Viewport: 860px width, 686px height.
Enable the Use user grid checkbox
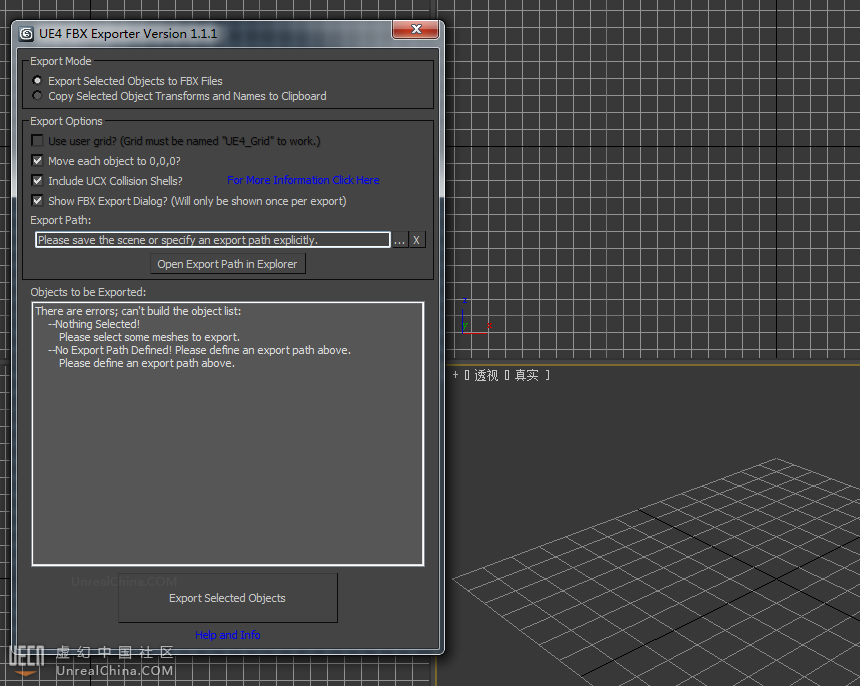(x=37, y=141)
